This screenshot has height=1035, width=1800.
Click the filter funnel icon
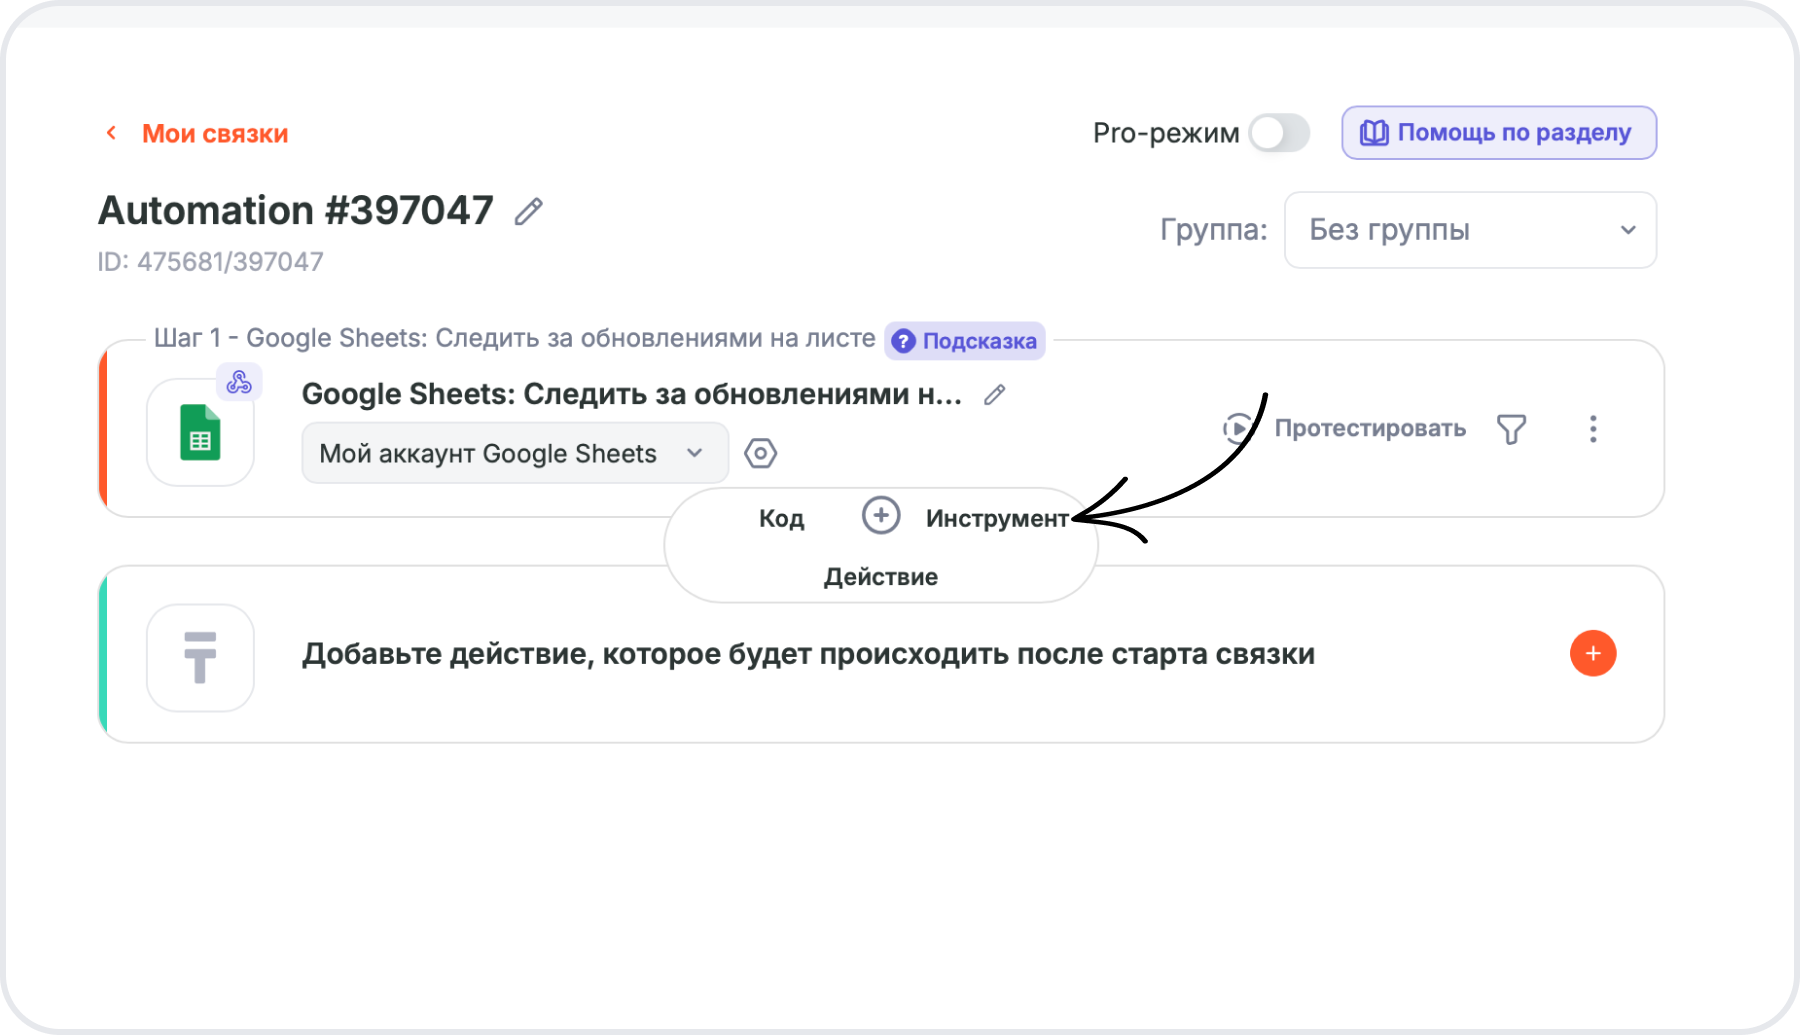[x=1511, y=429]
